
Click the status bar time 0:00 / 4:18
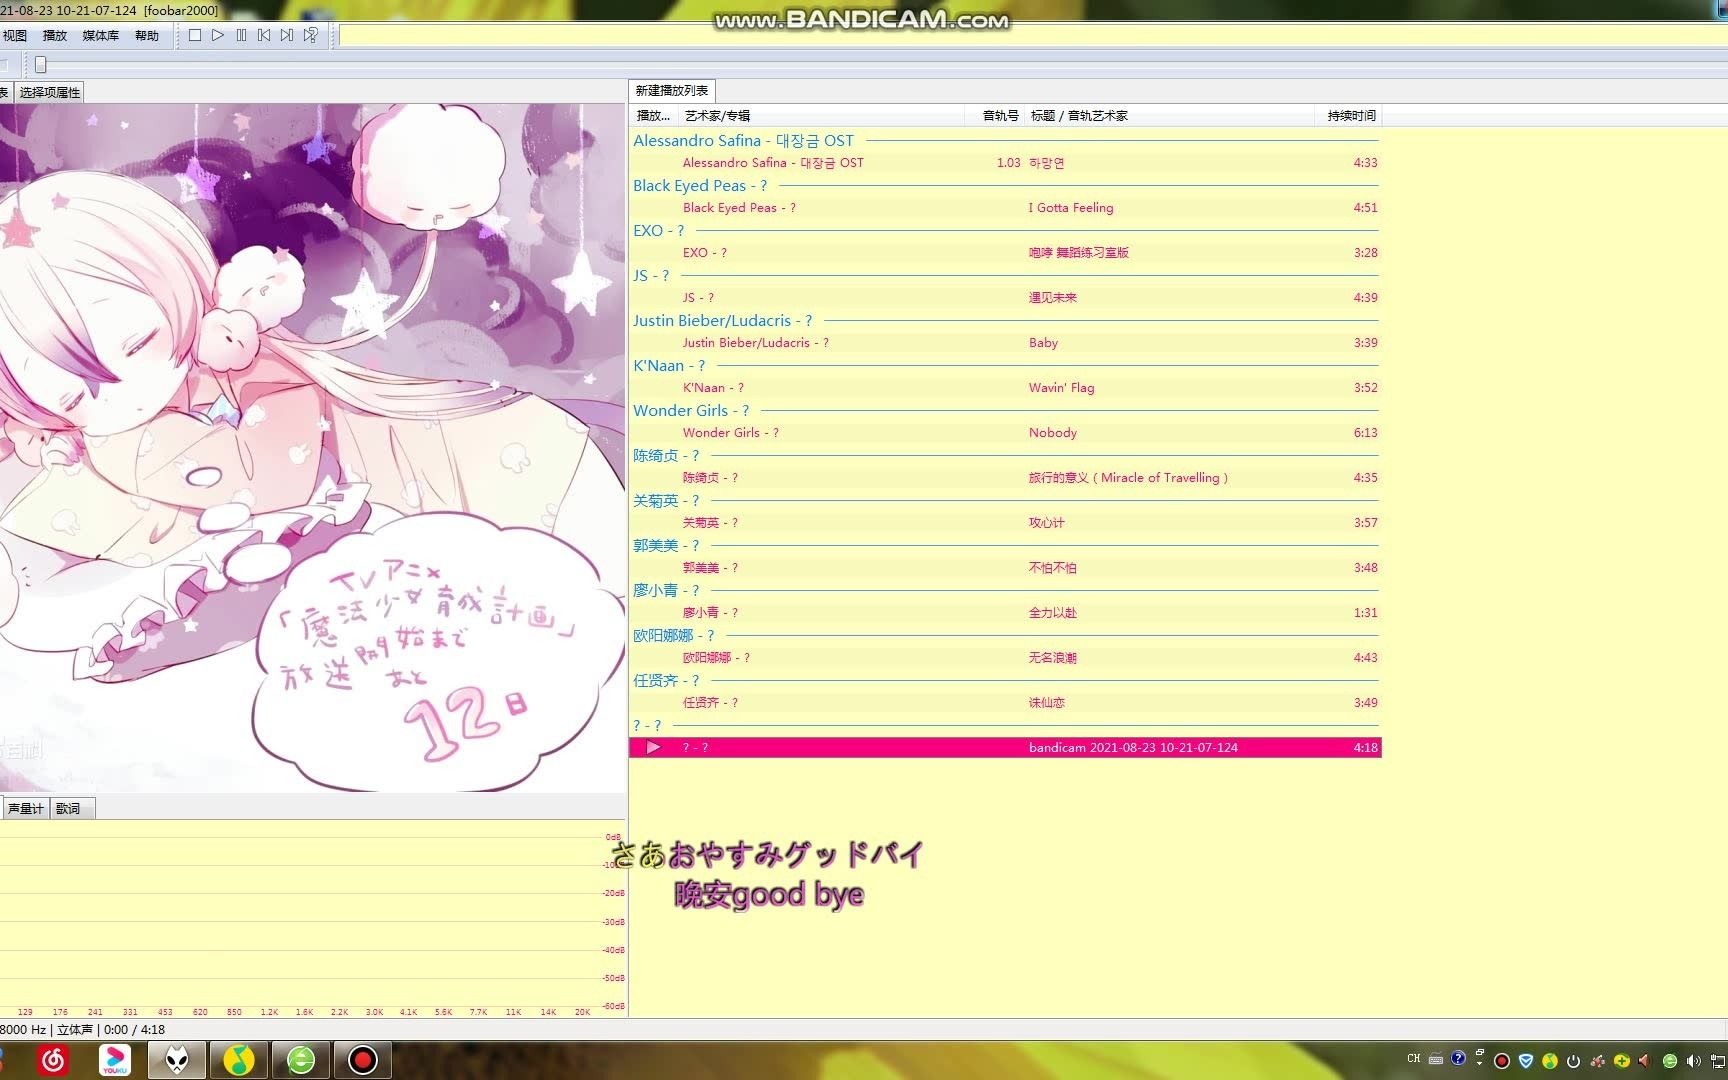tap(134, 1029)
